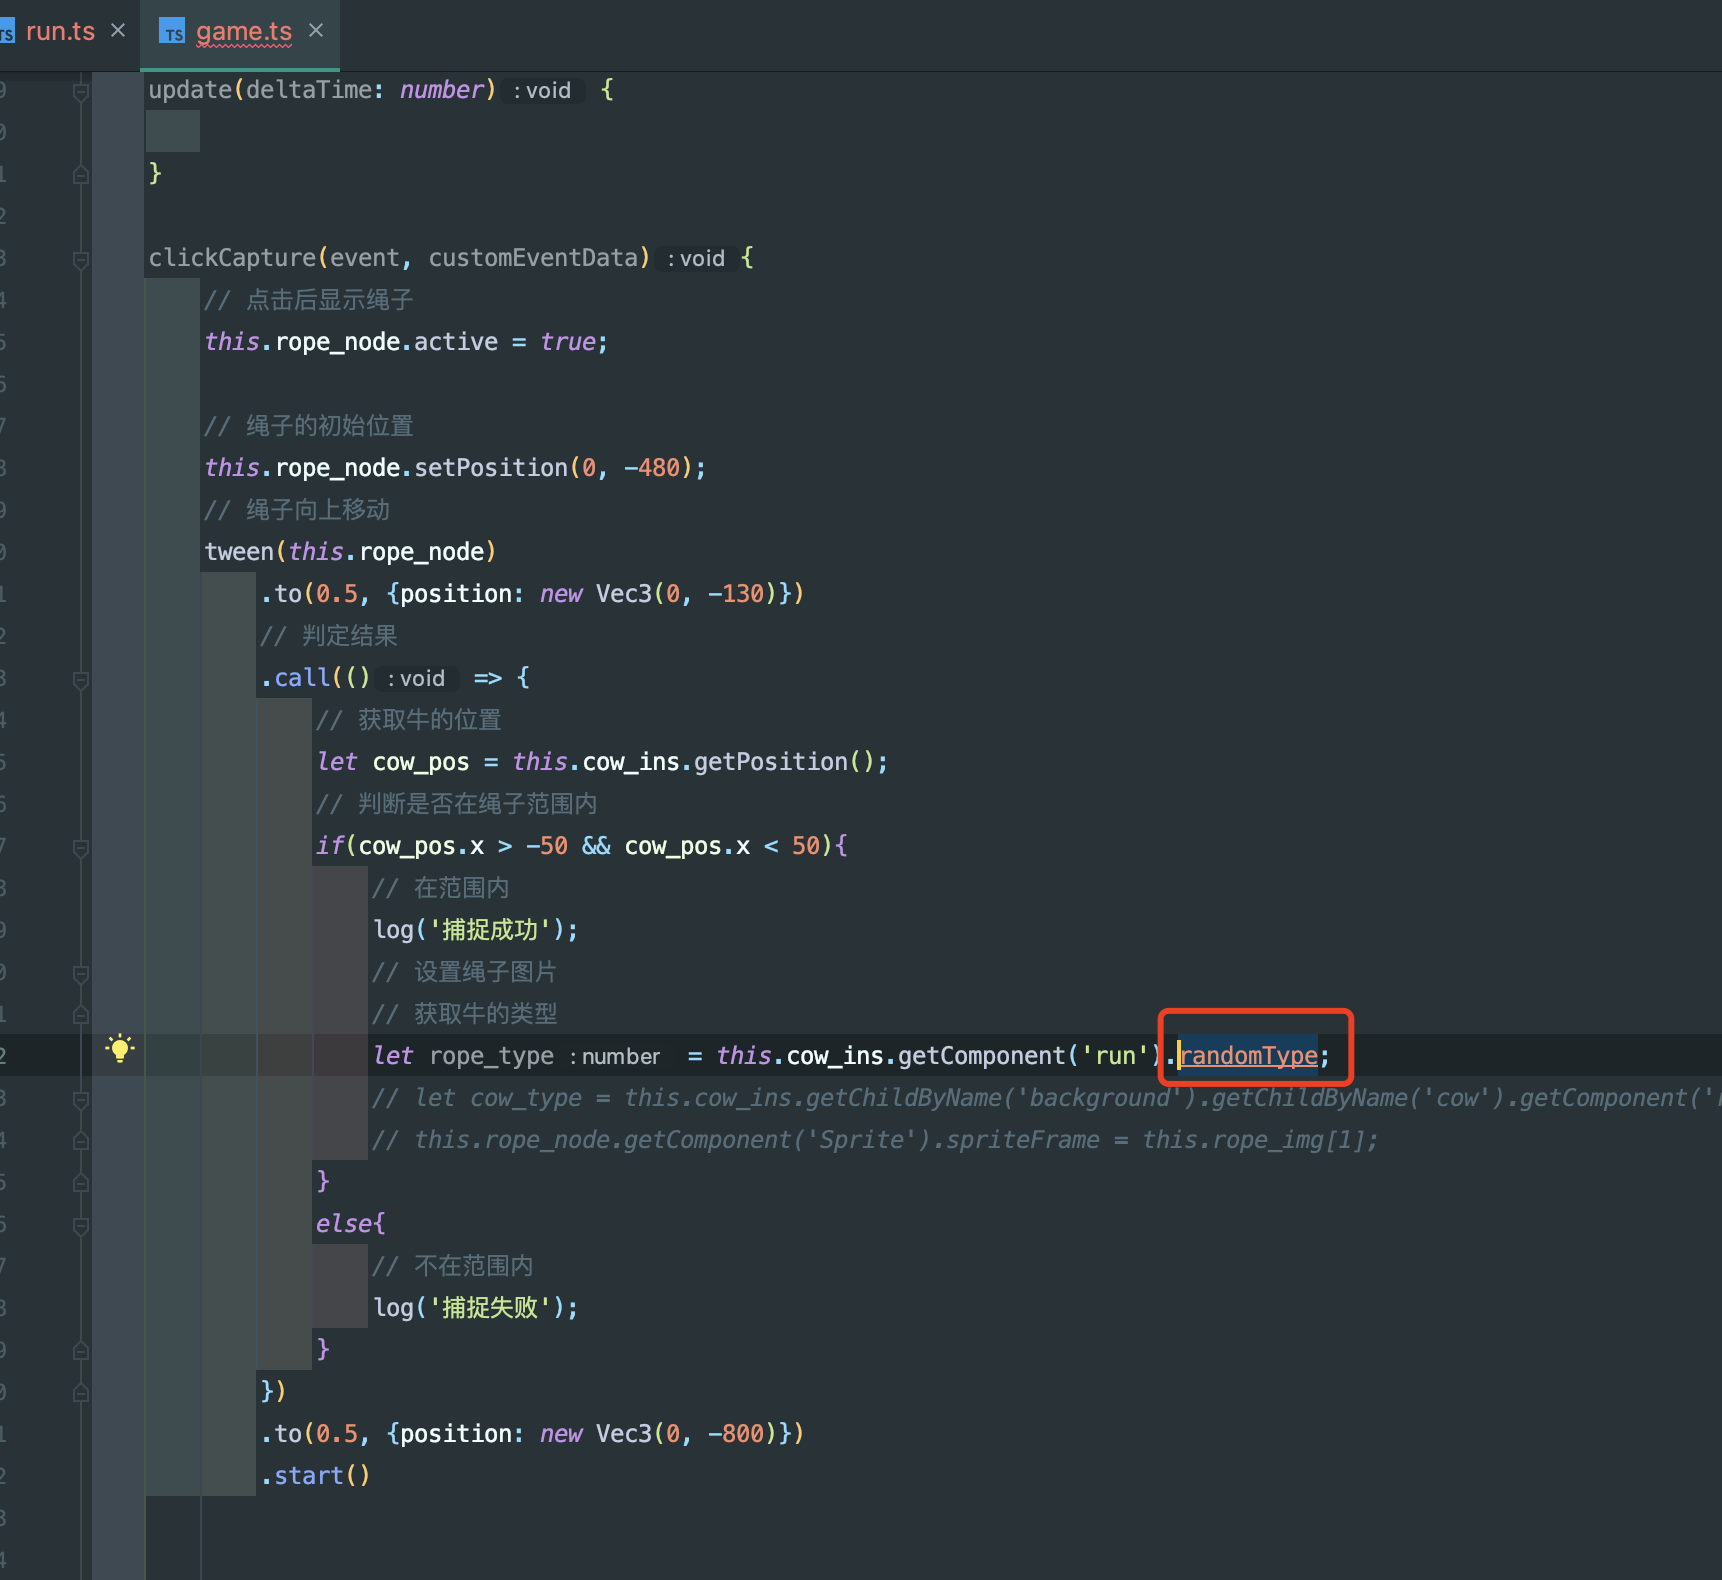
Task: Click the comment '// 绳子的初始位置'
Action: [x=309, y=426]
